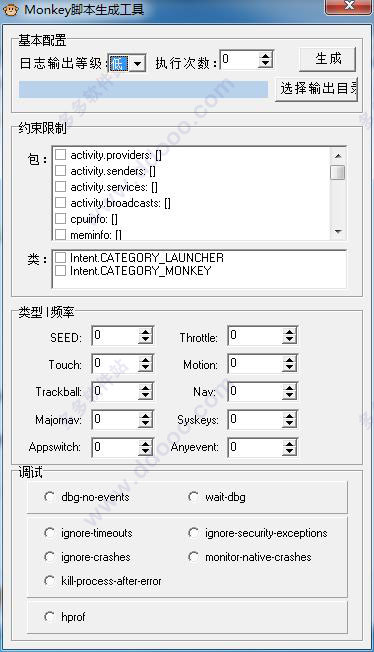Check the activity.senders package checkbox

click(61, 170)
